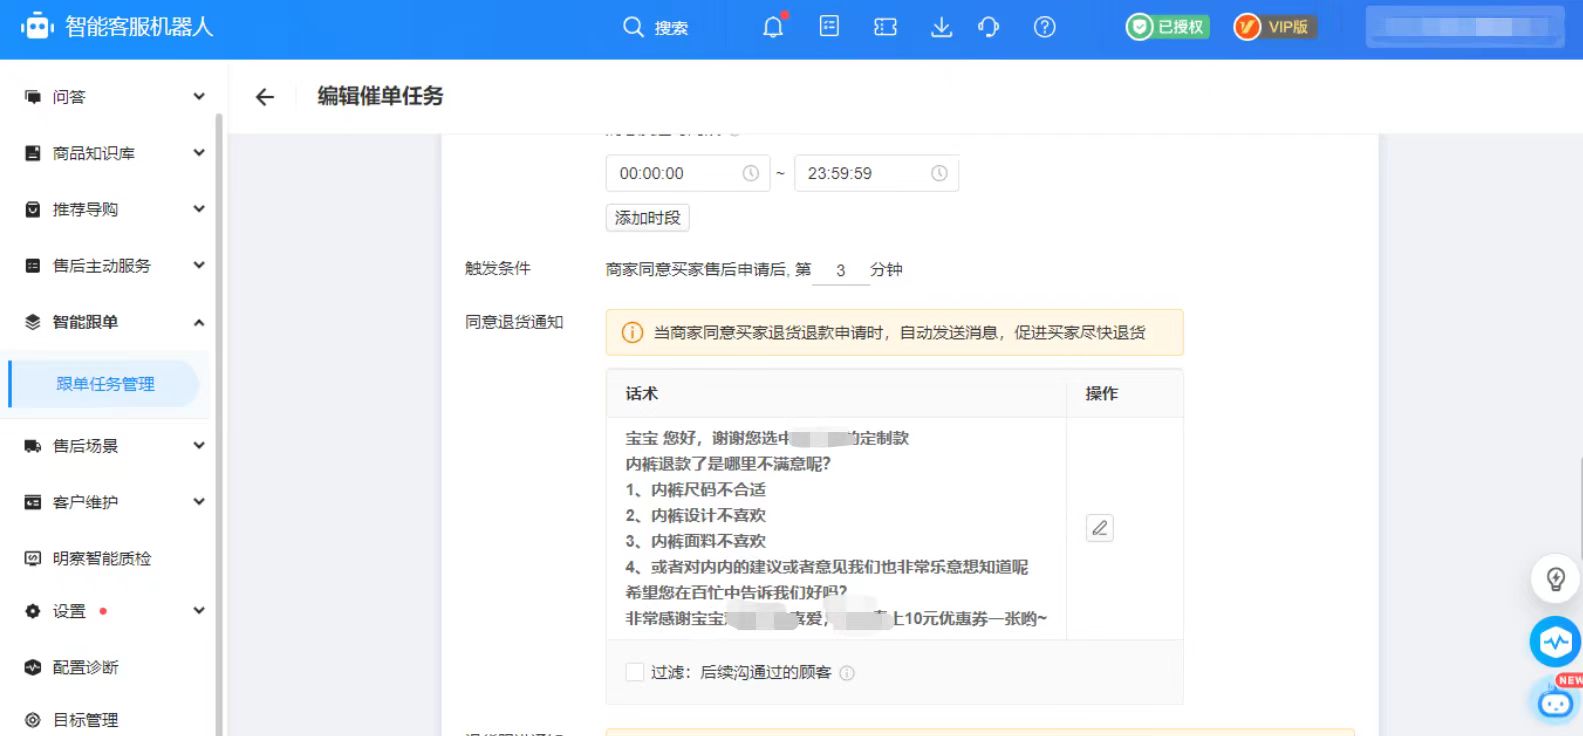The width and height of the screenshot is (1583, 736).
Task: Click the start time 00:00:00 field
Action: 688,173
